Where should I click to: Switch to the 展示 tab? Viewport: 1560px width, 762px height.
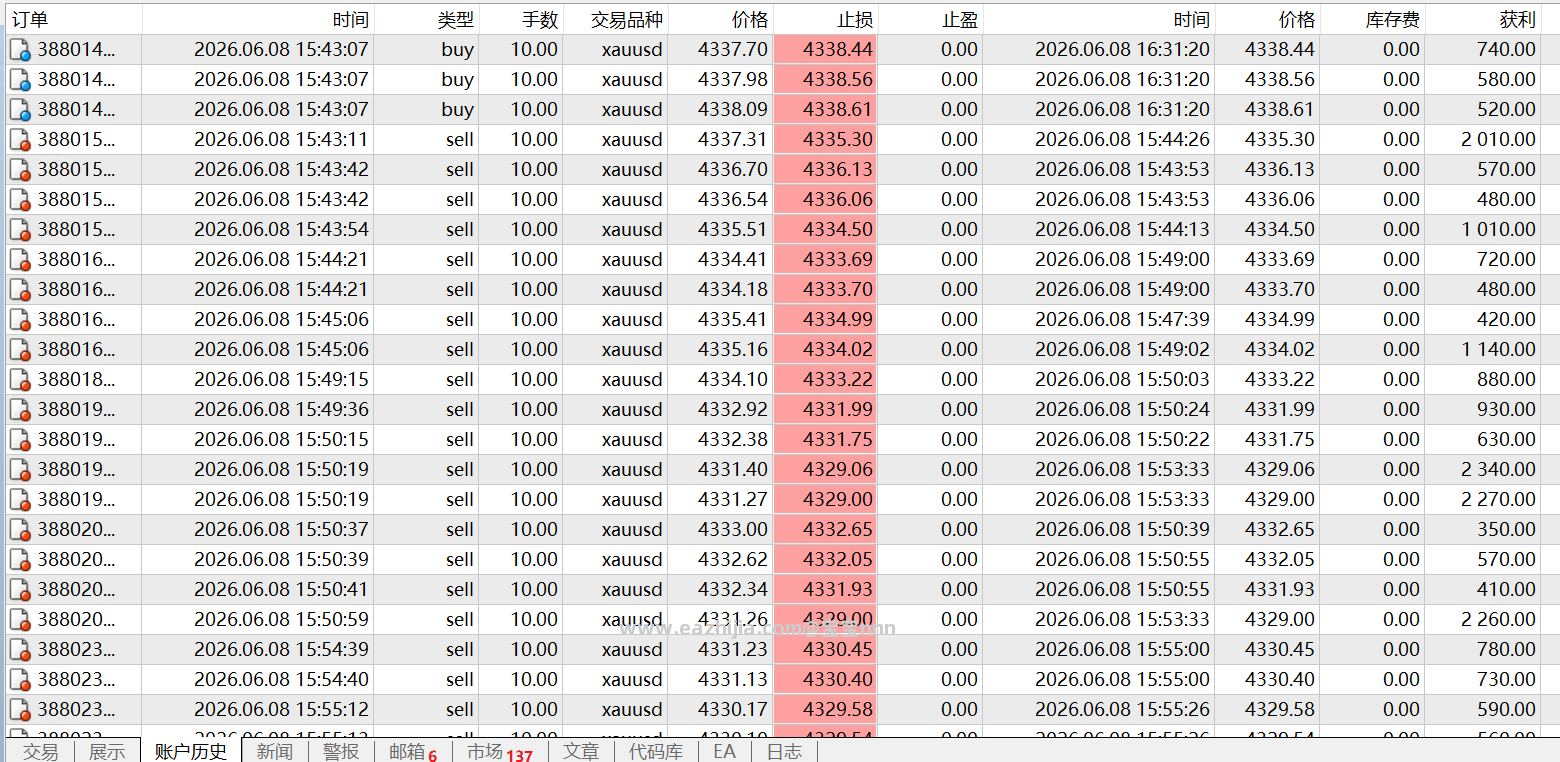[x=108, y=751]
